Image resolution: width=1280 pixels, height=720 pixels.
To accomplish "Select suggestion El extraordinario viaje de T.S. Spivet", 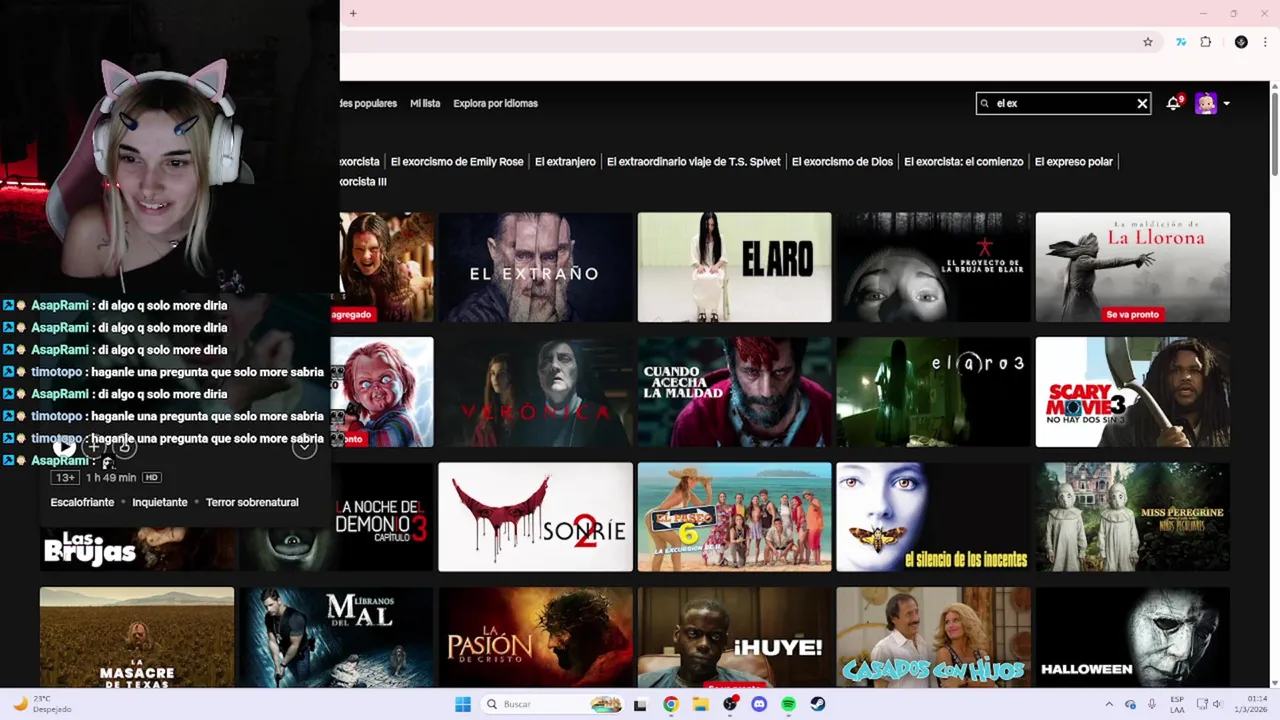I will [693, 161].
